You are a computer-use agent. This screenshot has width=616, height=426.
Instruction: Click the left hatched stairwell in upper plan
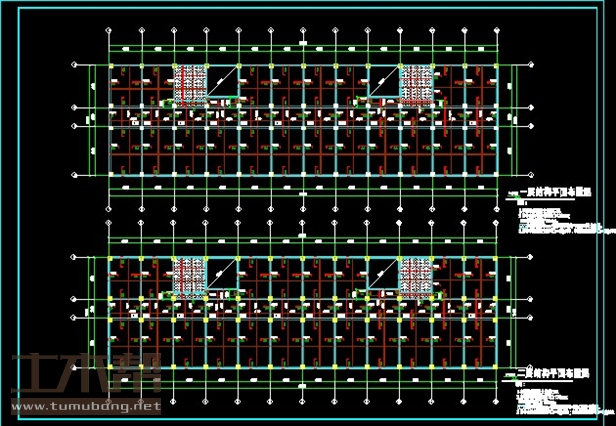coord(190,84)
